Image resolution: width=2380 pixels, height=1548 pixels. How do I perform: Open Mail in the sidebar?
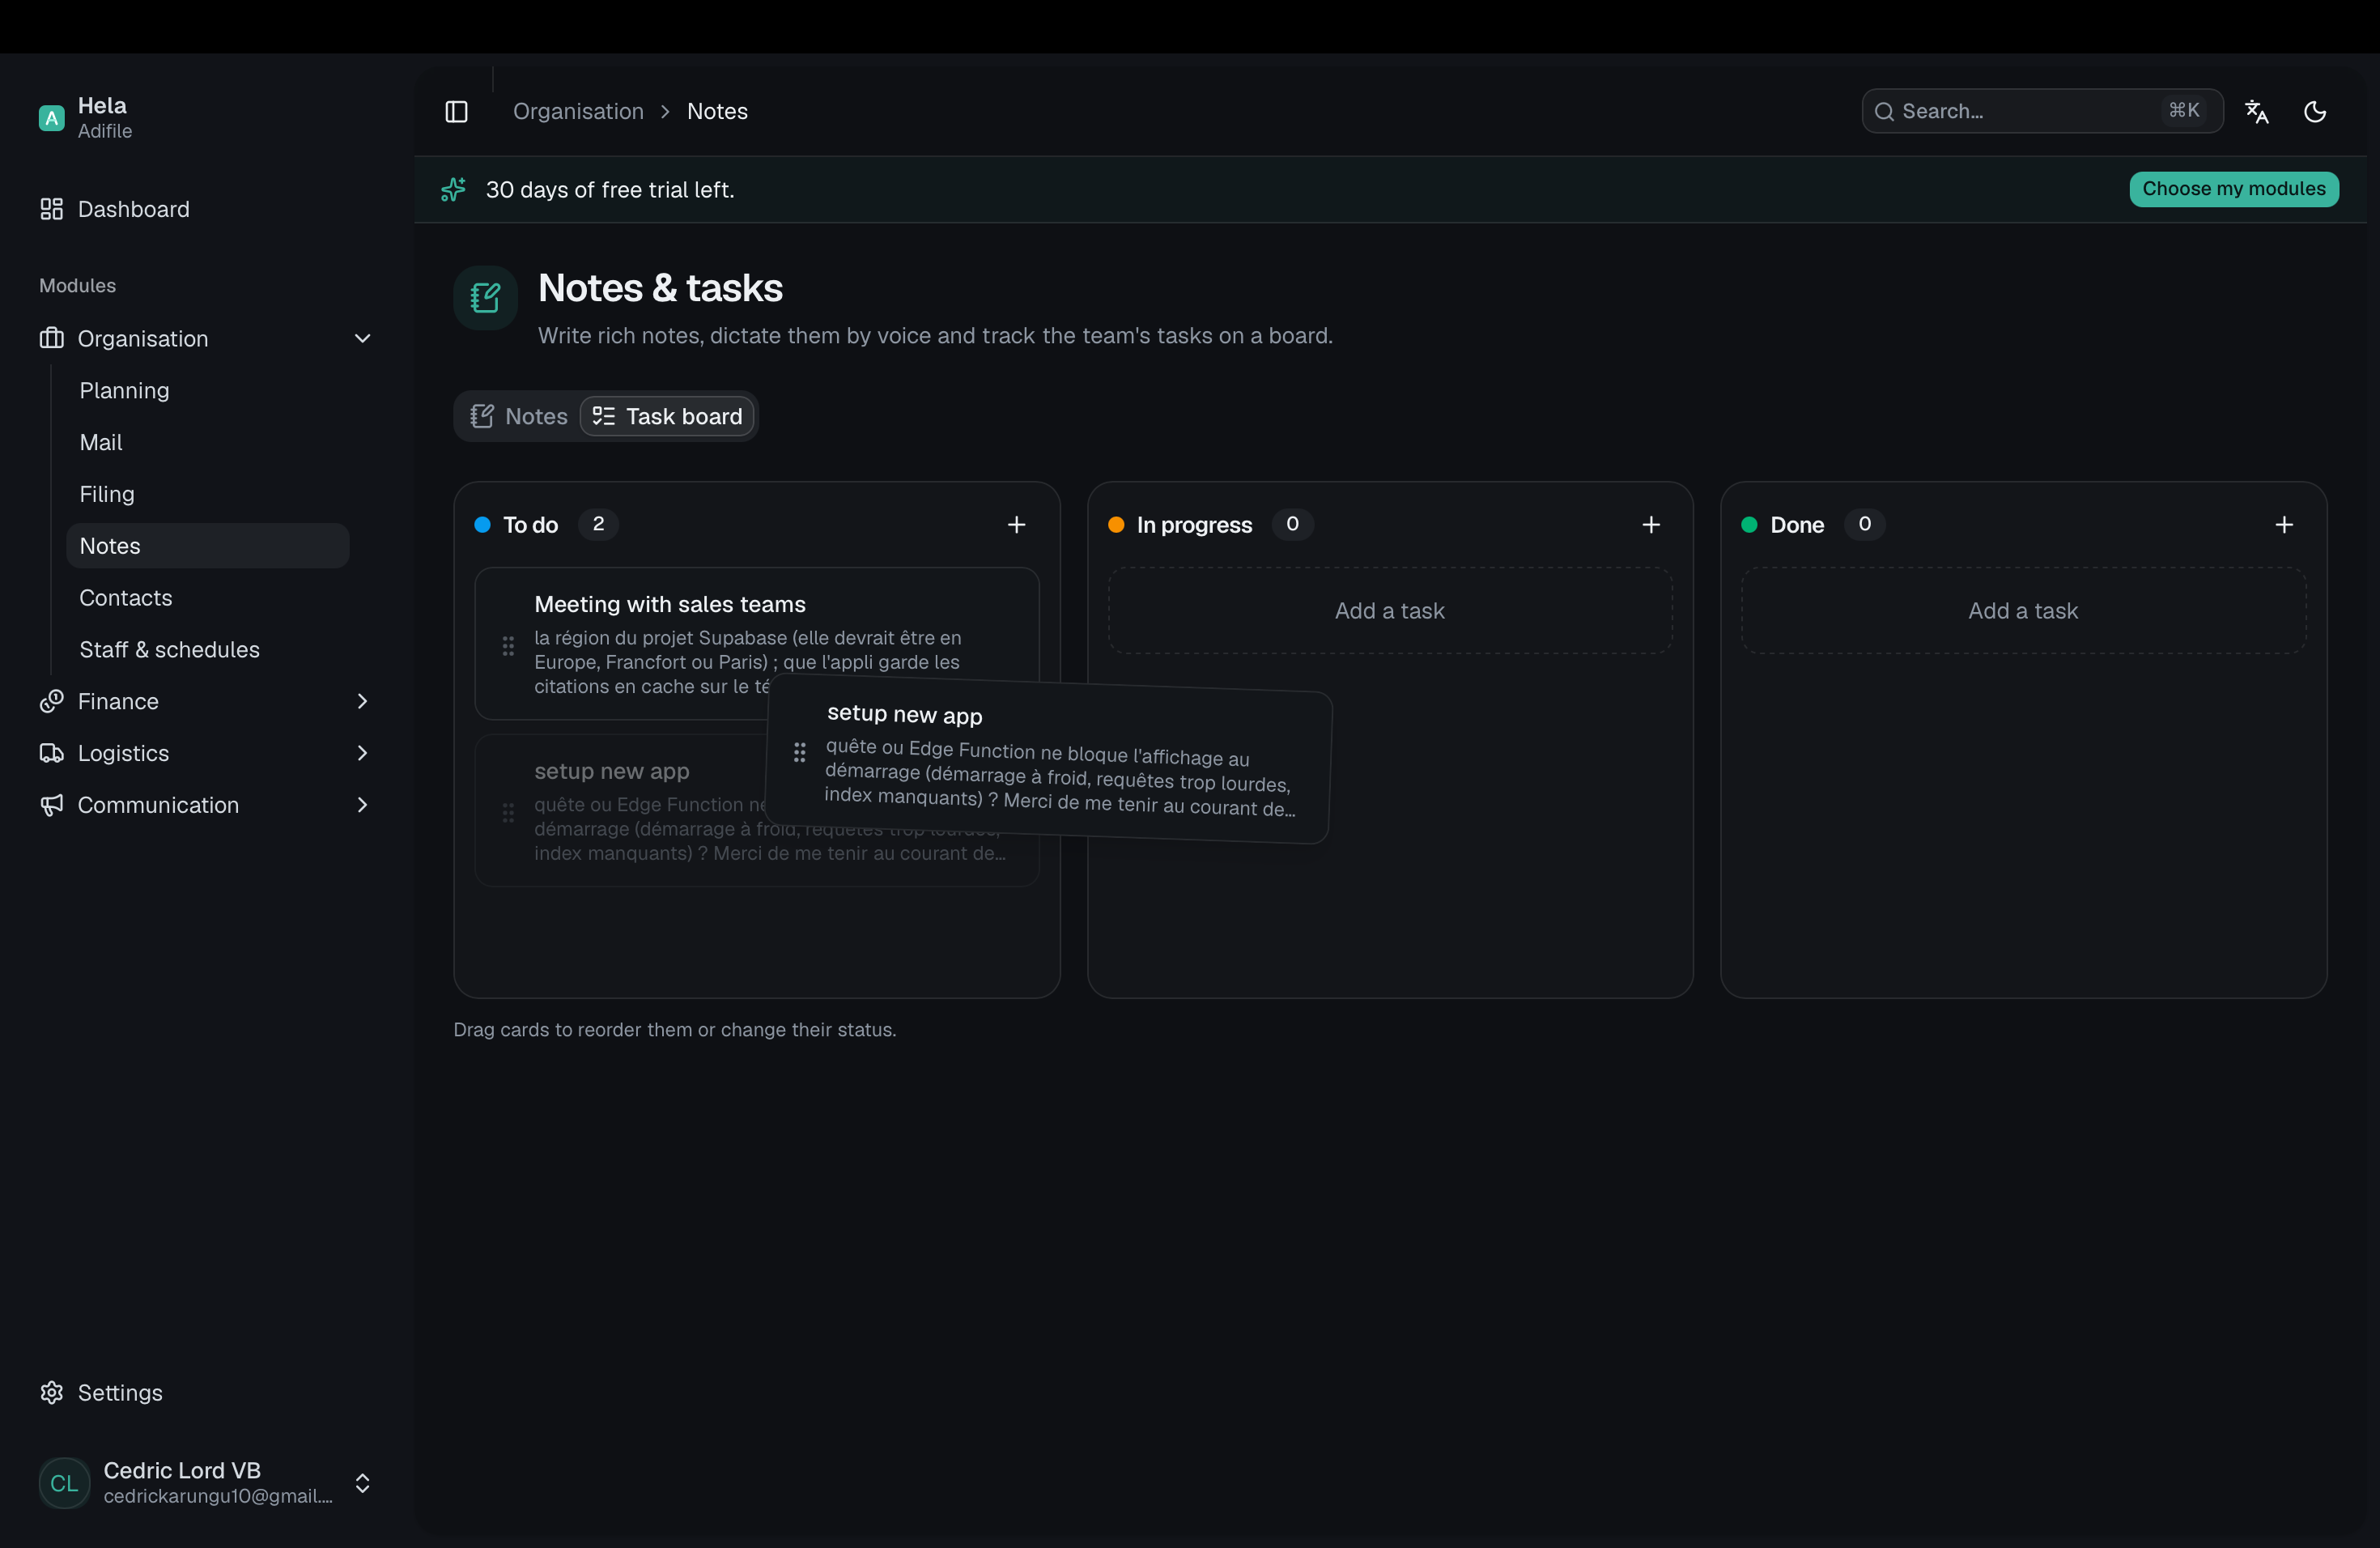point(208,442)
